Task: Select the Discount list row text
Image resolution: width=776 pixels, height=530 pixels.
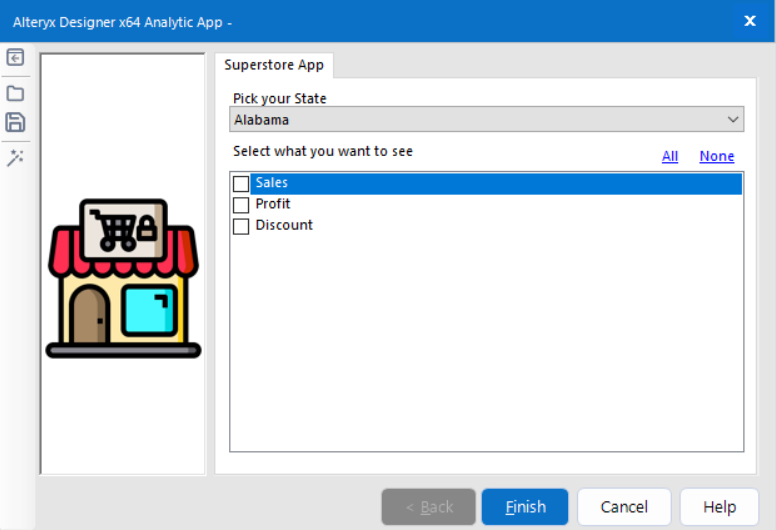Action: click(284, 225)
